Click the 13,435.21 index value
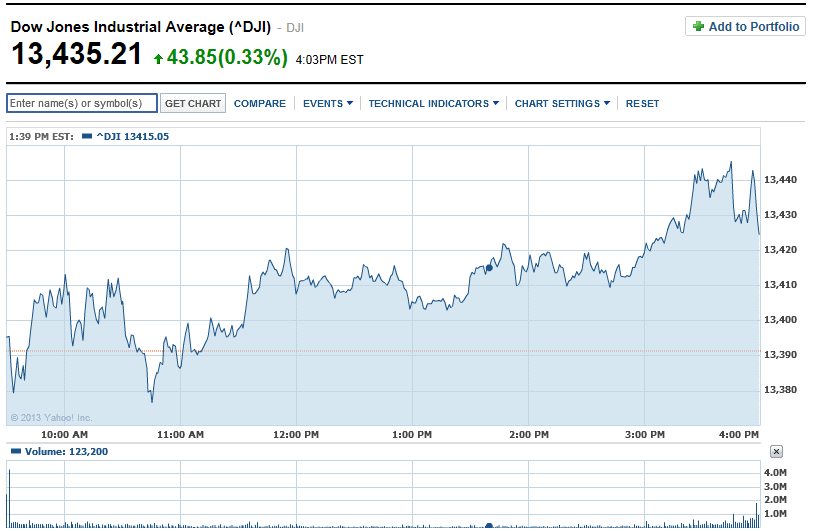This screenshot has width=818, height=531. coord(76,53)
